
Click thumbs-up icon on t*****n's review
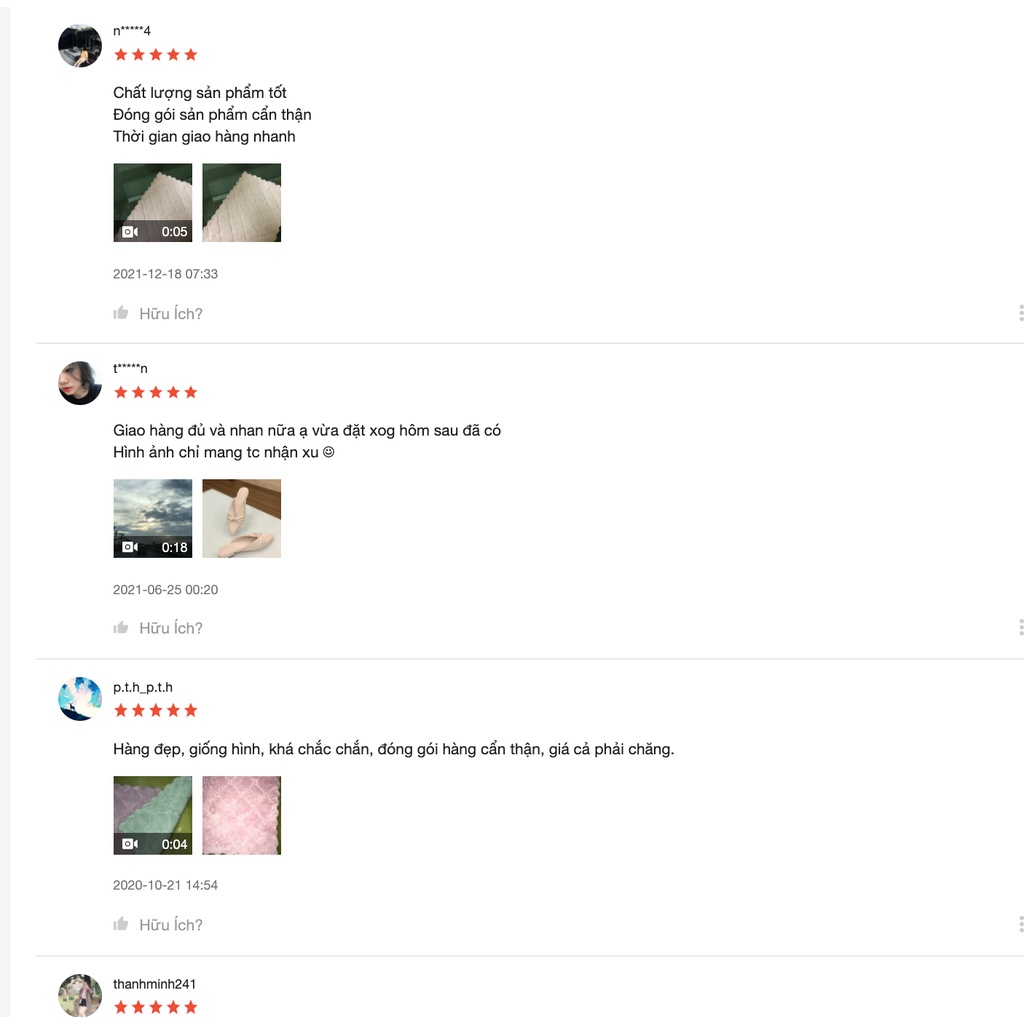(x=121, y=628)
